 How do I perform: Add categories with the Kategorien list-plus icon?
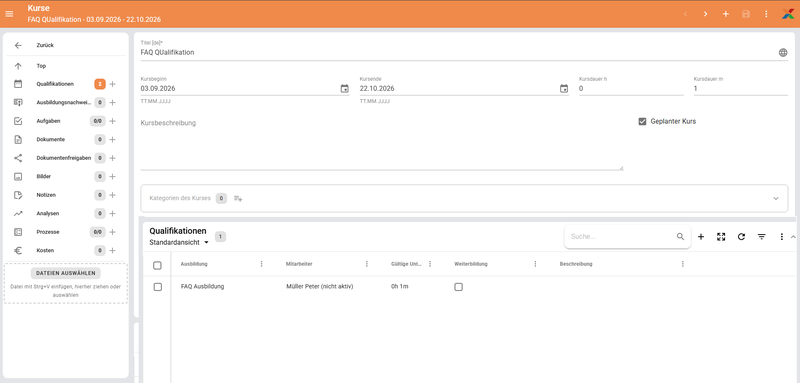click(x=238, y=198)
